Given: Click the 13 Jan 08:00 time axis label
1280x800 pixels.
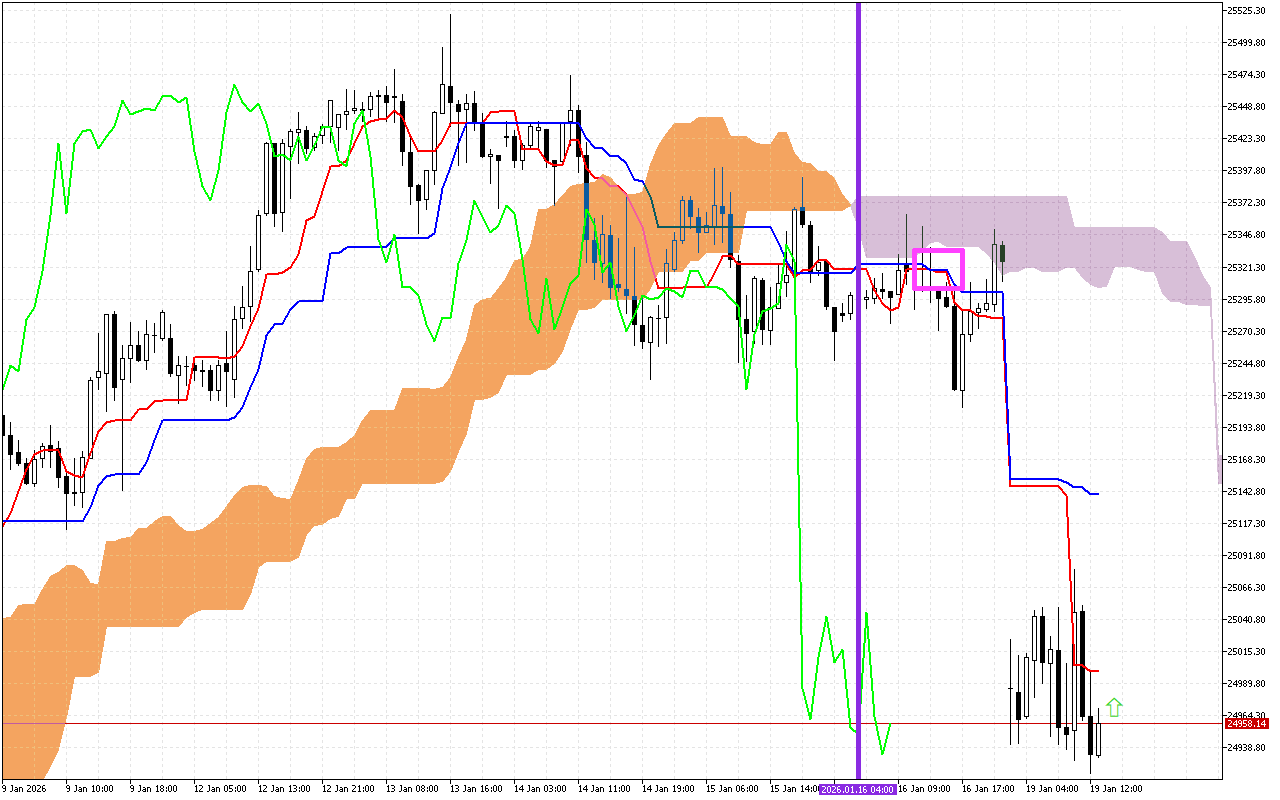Looking at the screenshot, I should (413, 788).
